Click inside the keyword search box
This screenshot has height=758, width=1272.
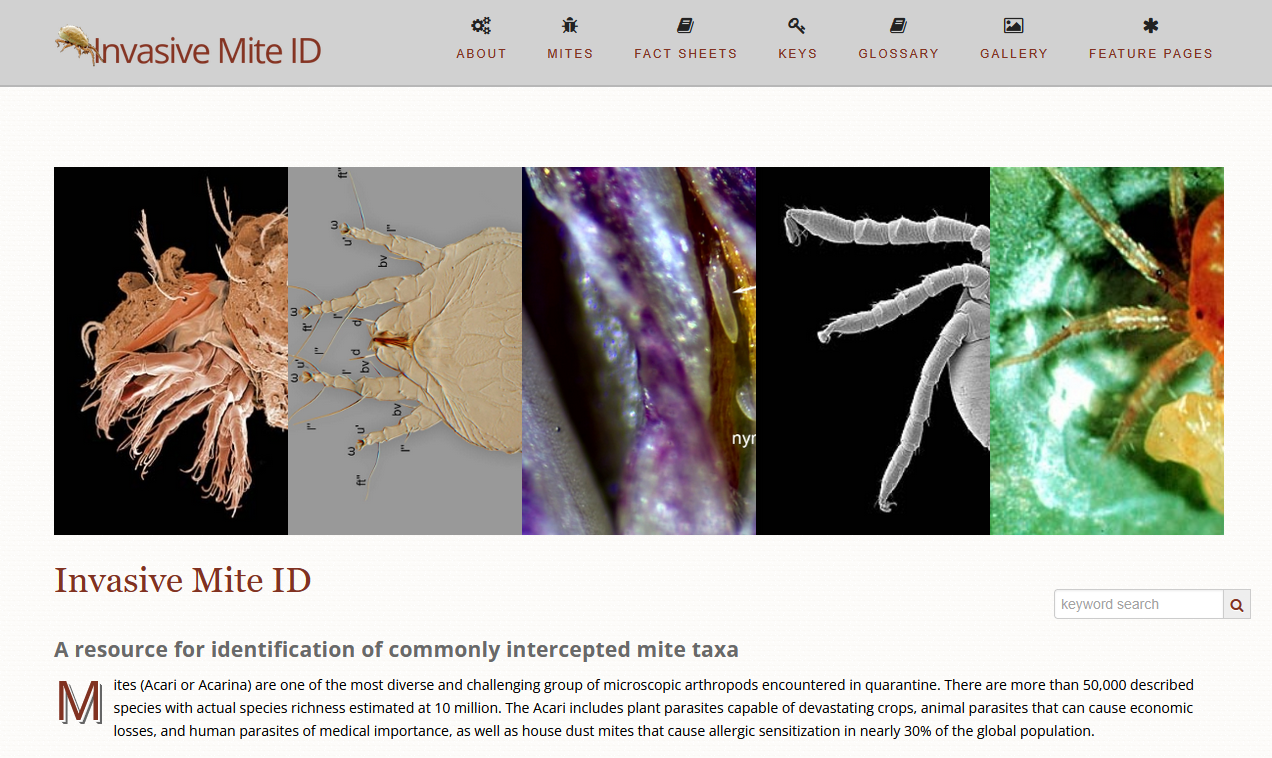(x=1138, y=604)
